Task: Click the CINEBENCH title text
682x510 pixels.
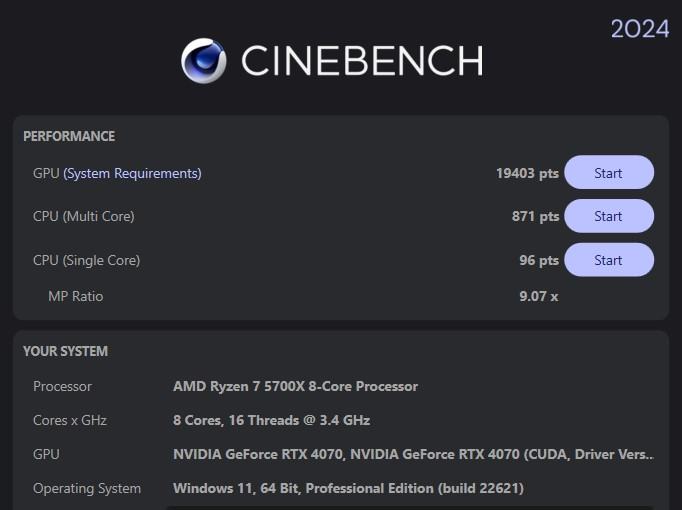Action: (361, 61)
